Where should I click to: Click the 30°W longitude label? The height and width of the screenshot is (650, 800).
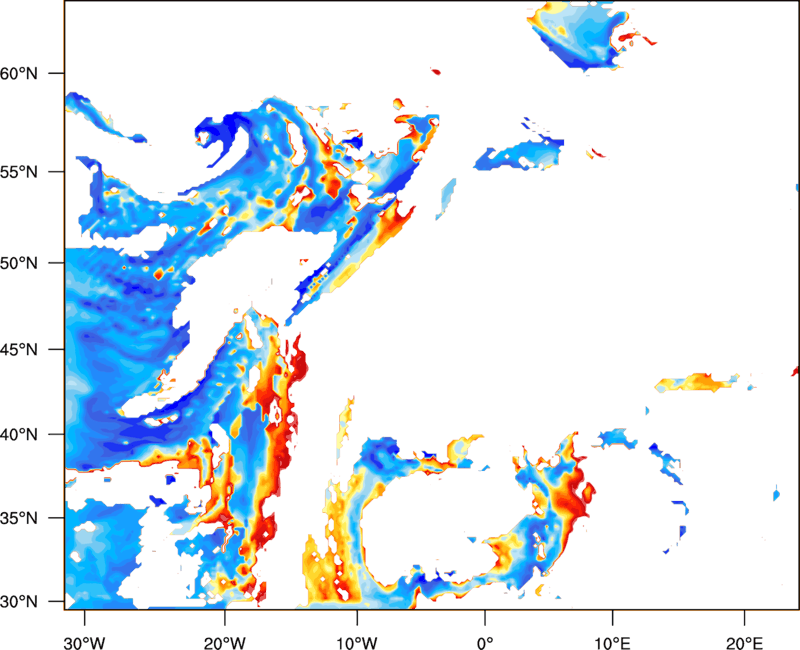coord(85,643)
